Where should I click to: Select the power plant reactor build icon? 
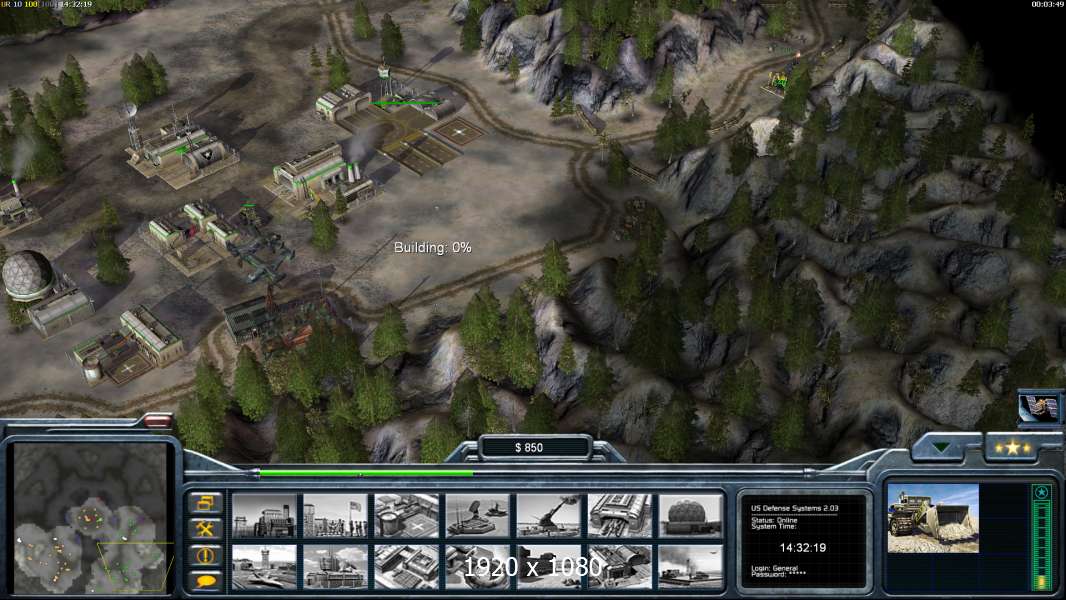(264, 516)
